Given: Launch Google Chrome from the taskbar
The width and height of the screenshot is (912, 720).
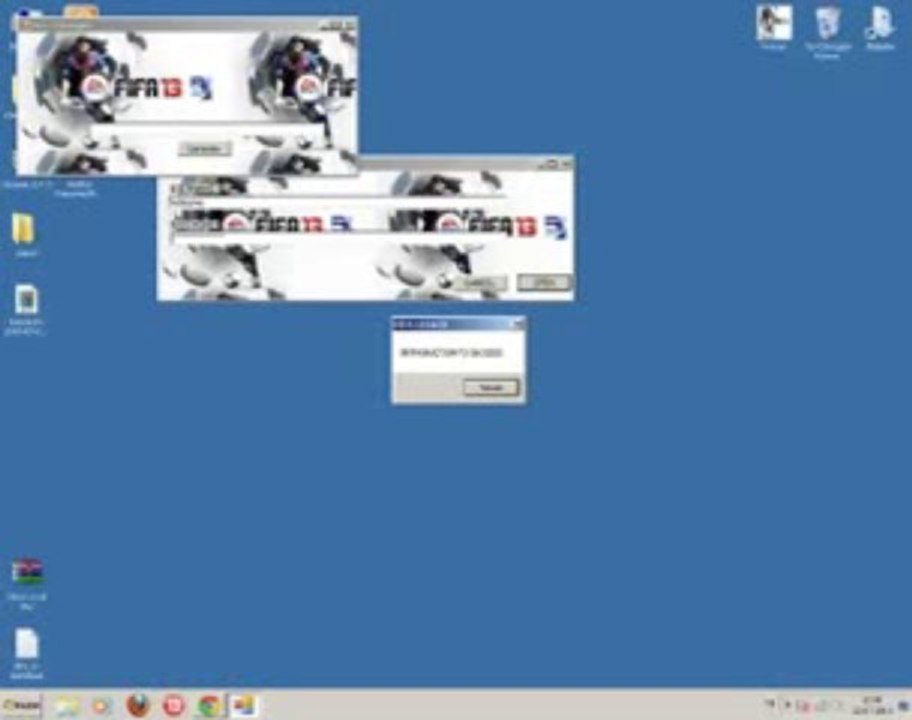Looking at the screenshot, I should point(209,705).
